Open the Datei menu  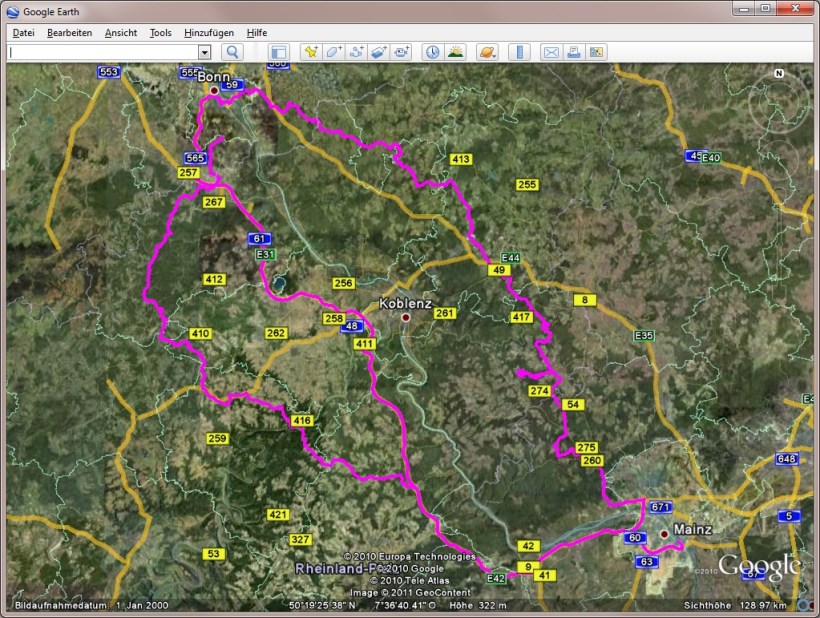pyautogui.click(x=23, y=33)
